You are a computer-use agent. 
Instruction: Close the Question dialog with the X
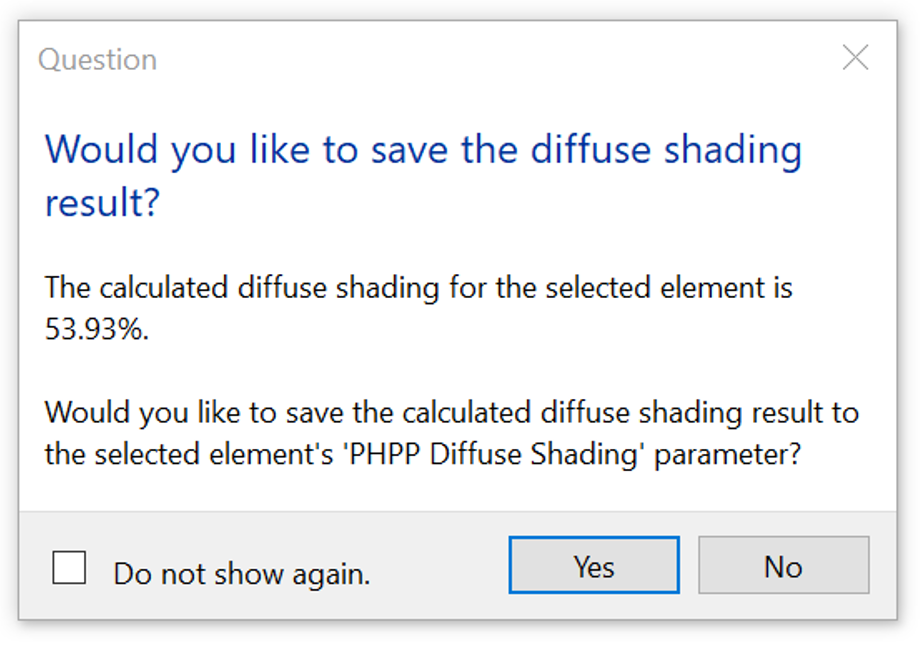[855, 59]
